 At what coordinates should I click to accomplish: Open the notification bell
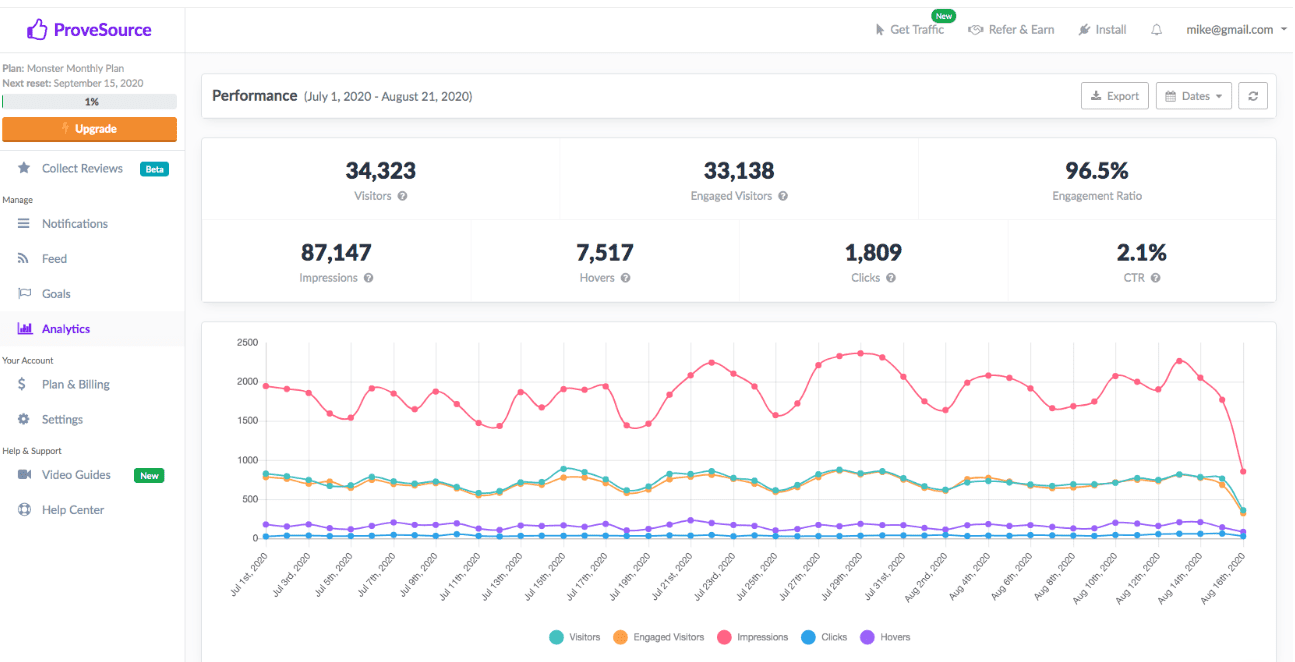coord(1156,30)
